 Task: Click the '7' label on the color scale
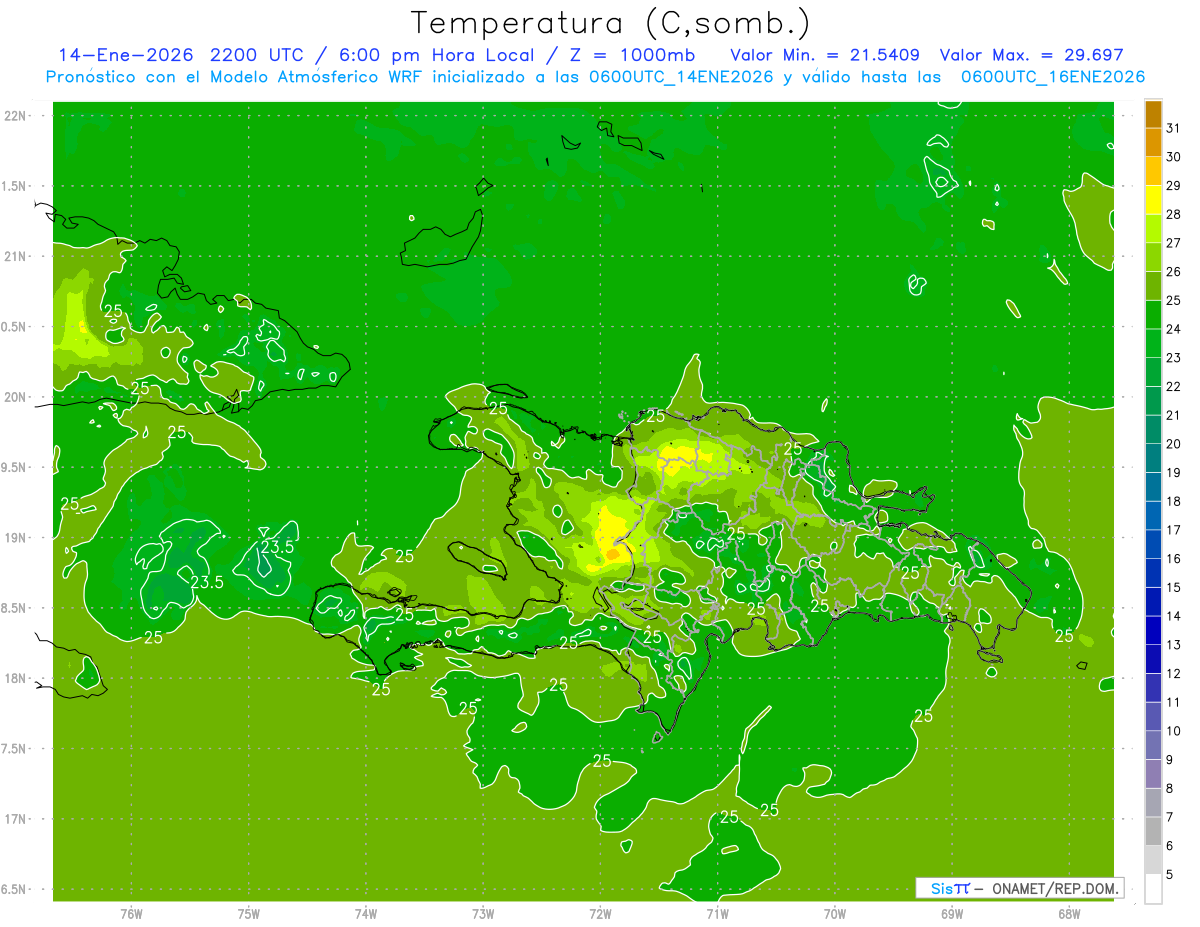[x=1170, y=817]
